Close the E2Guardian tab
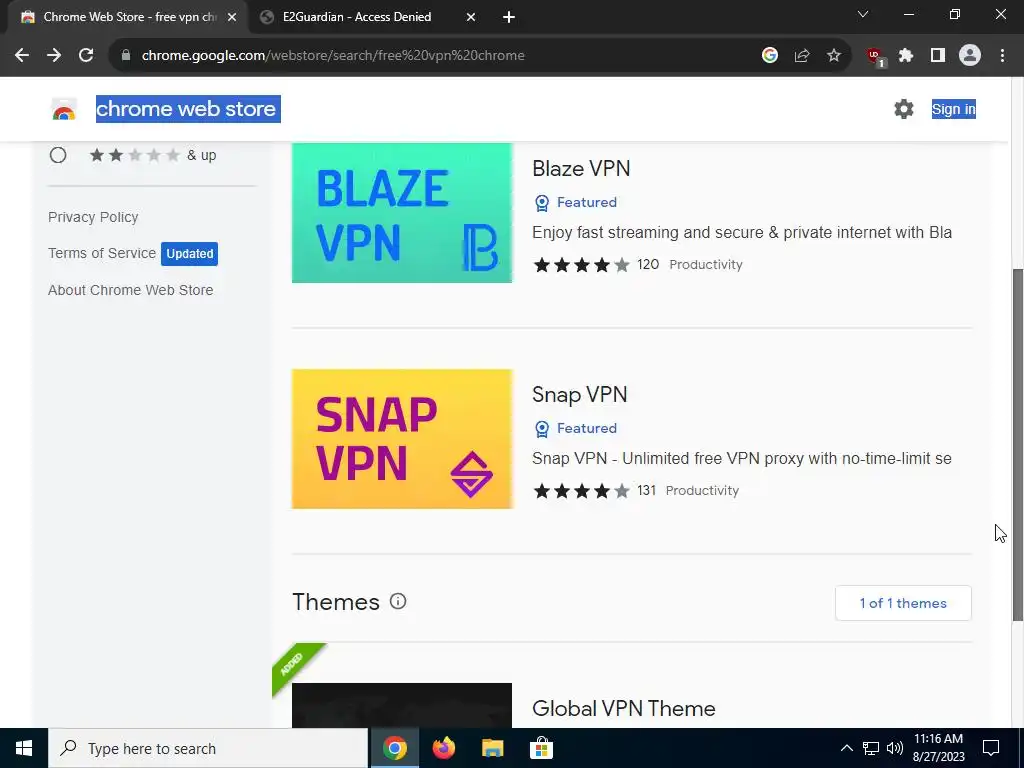 pos(471,18)
